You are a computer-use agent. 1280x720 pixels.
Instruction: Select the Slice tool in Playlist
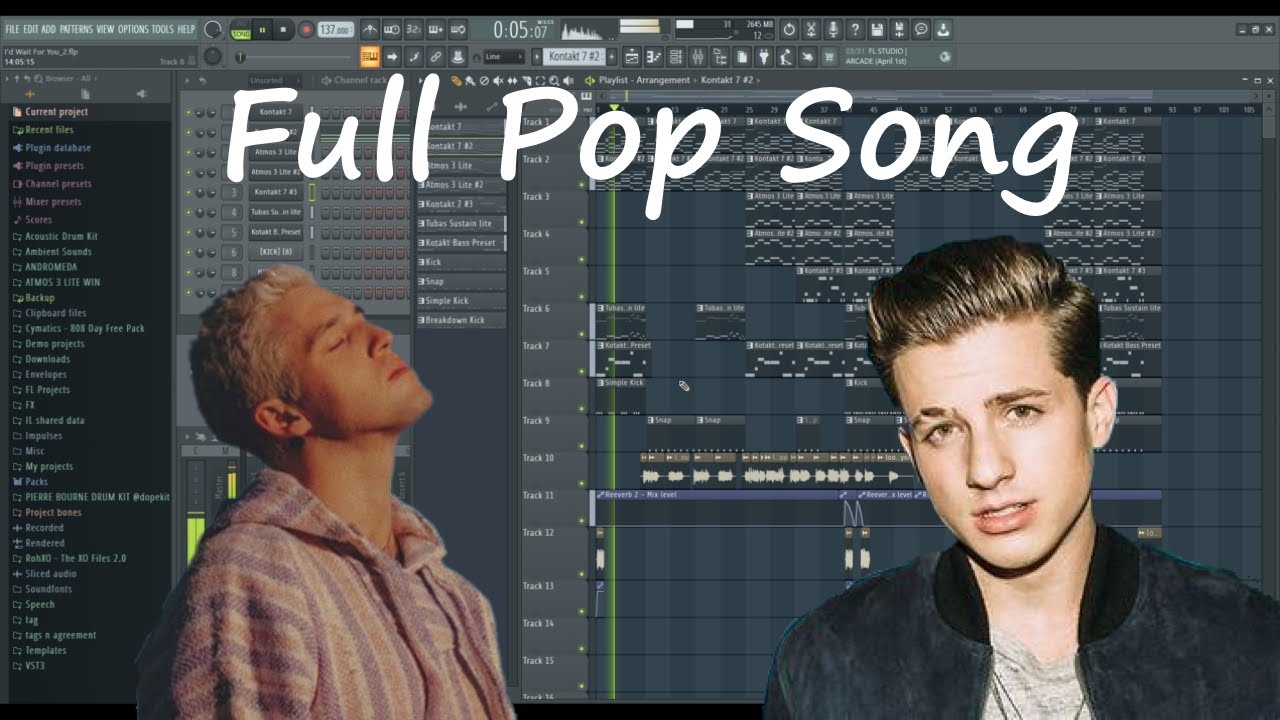click(x=526, y=80)
